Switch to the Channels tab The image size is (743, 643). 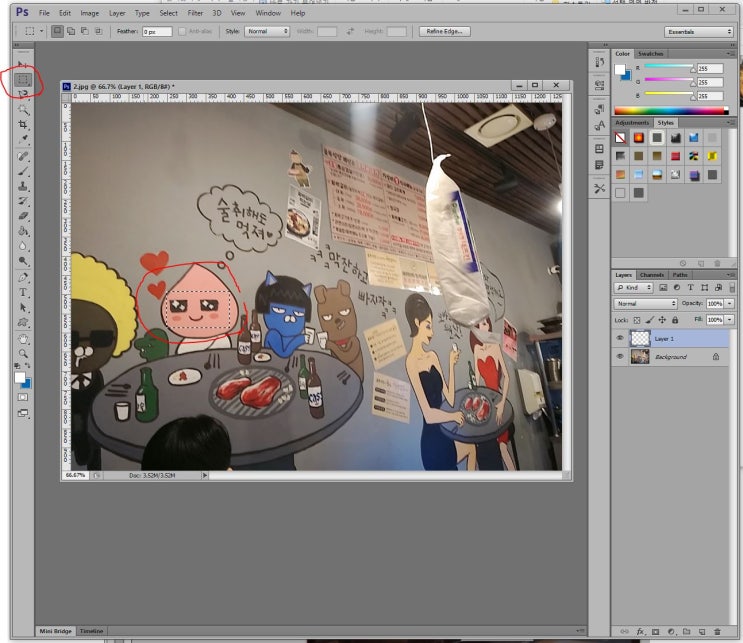point(652,275)
